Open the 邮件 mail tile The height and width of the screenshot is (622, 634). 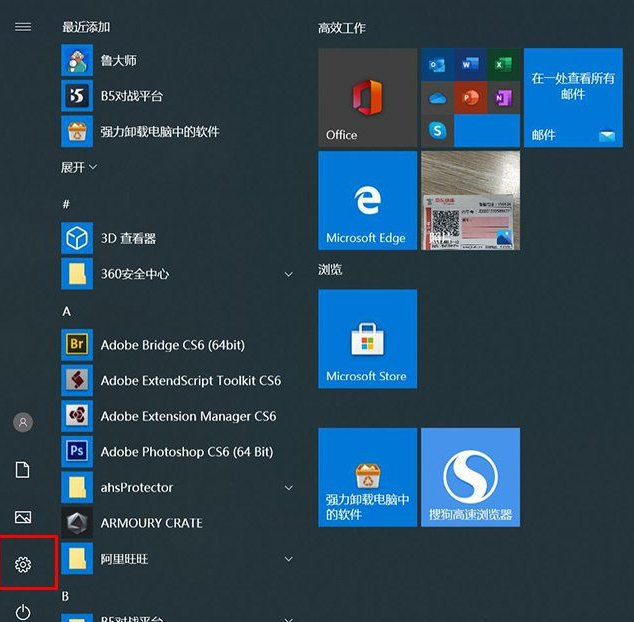pyautogui.click(x=573, y=97)
